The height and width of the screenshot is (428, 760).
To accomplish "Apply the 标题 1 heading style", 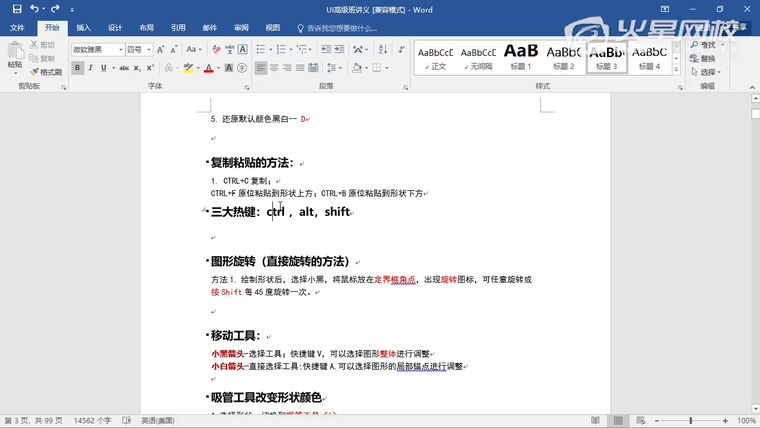I will [x=521, y=56].
